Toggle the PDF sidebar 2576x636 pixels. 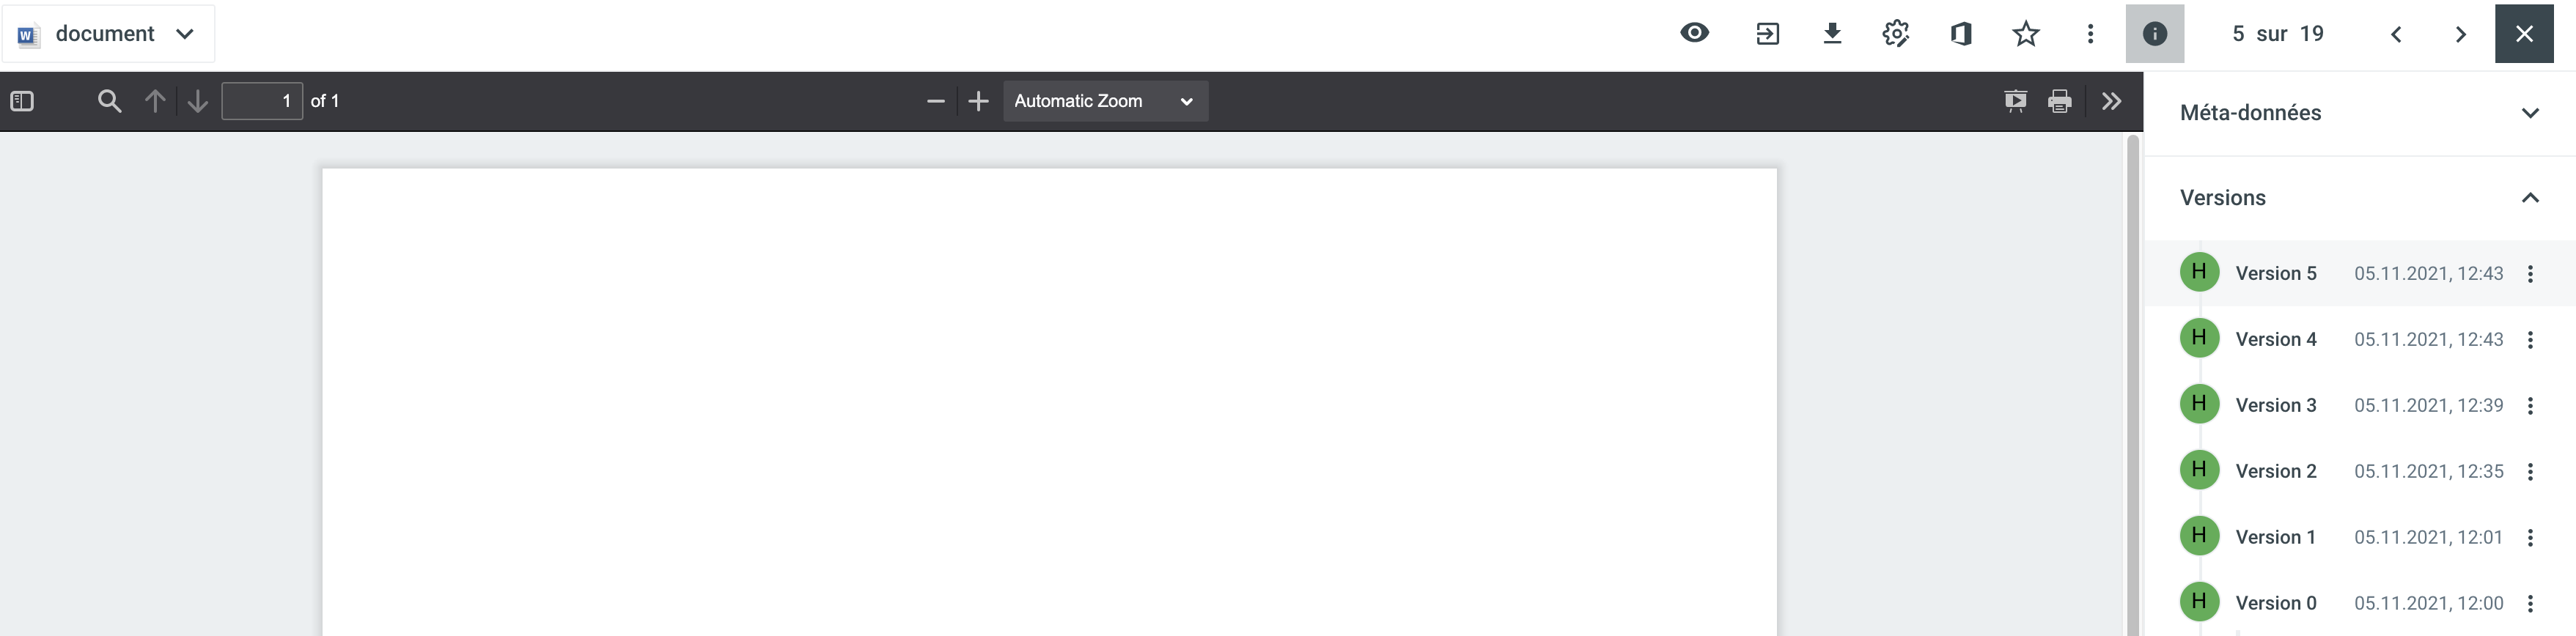(x=22, y=101)
